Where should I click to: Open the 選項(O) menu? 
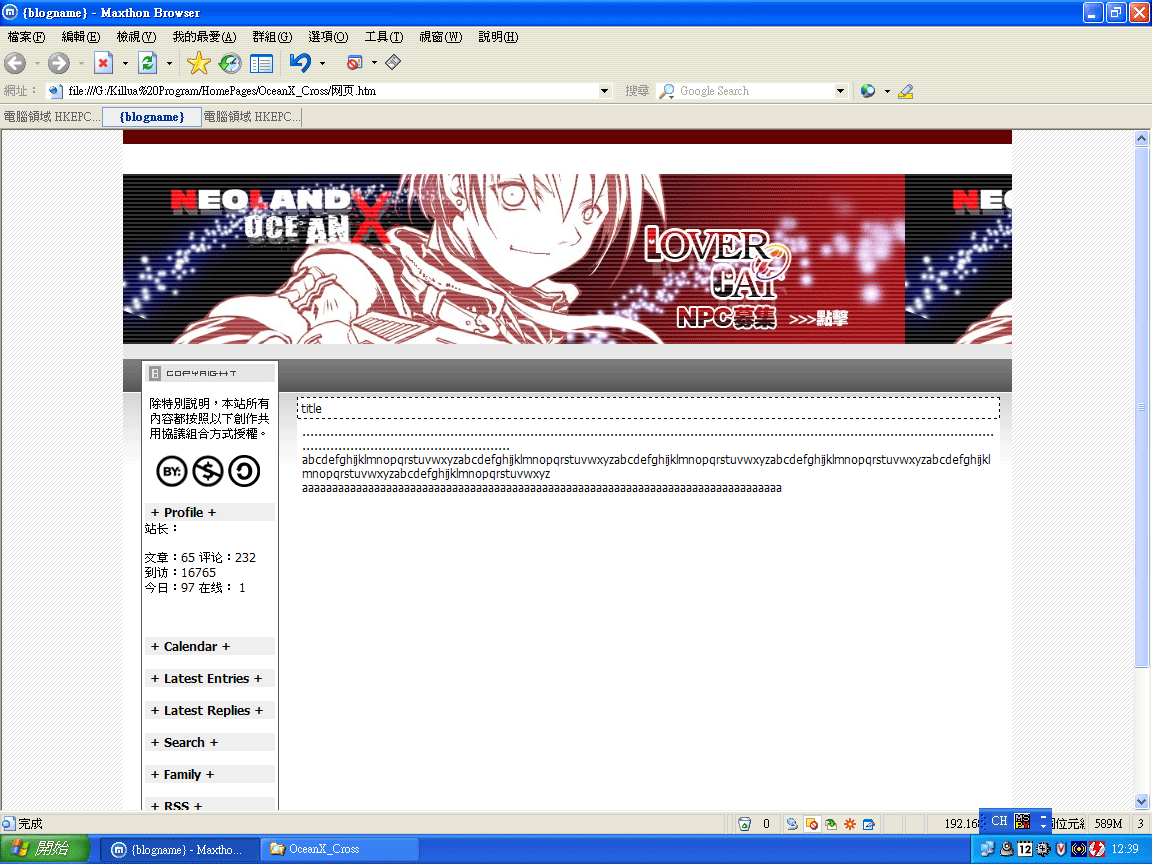(x=328, y=37)
